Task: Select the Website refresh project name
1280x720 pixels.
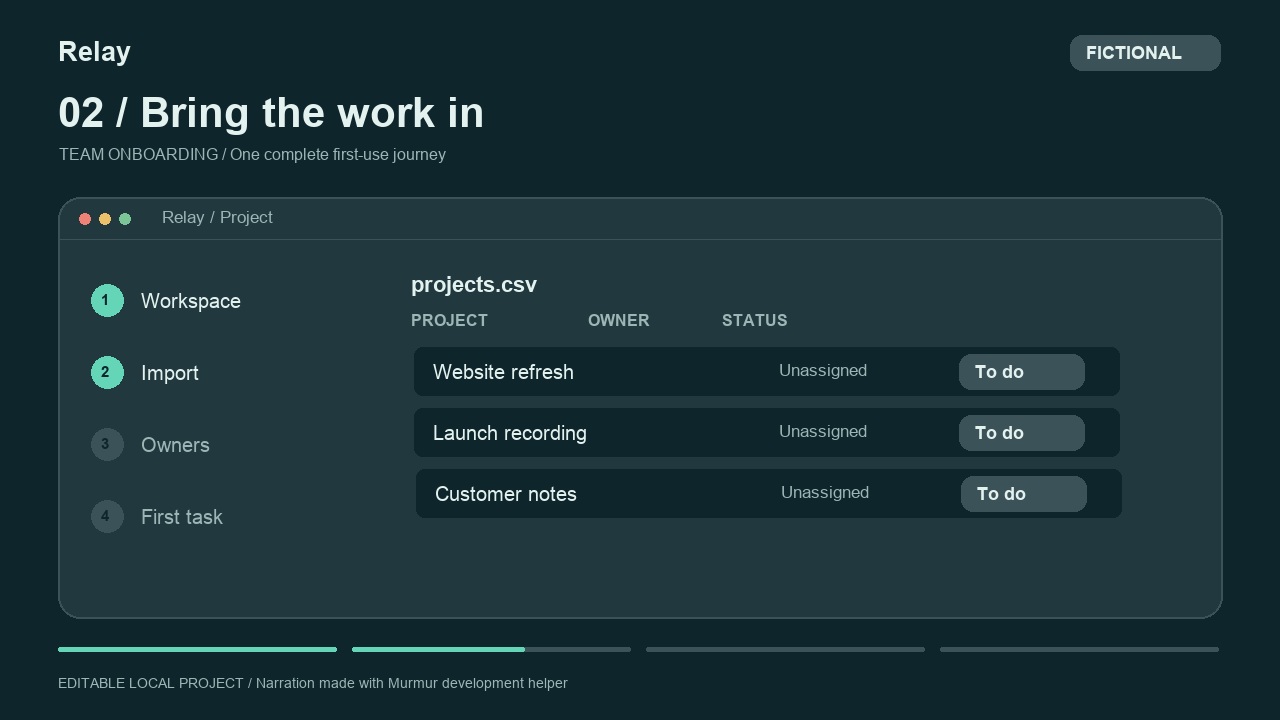Action: (503, 372)
